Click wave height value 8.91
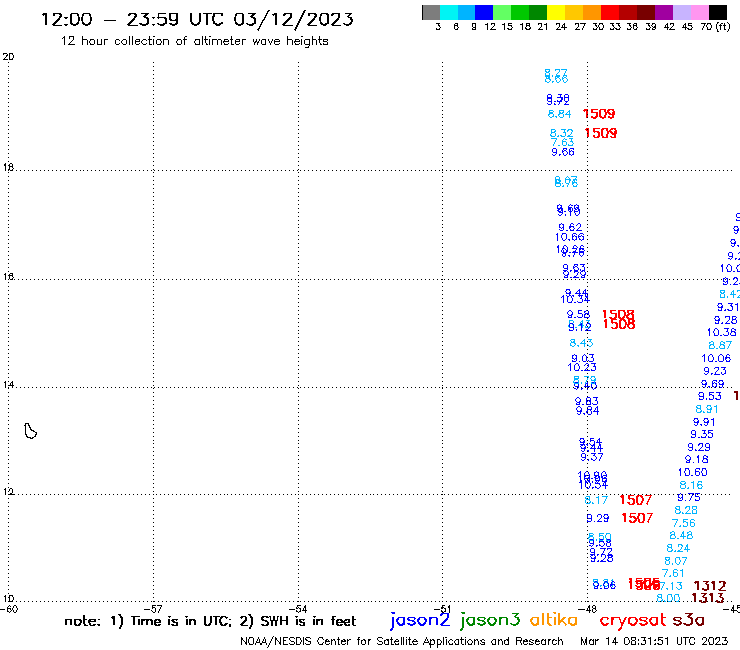This screenshot has width=740, height=650. pyautogui.click(x=707, y=409)
